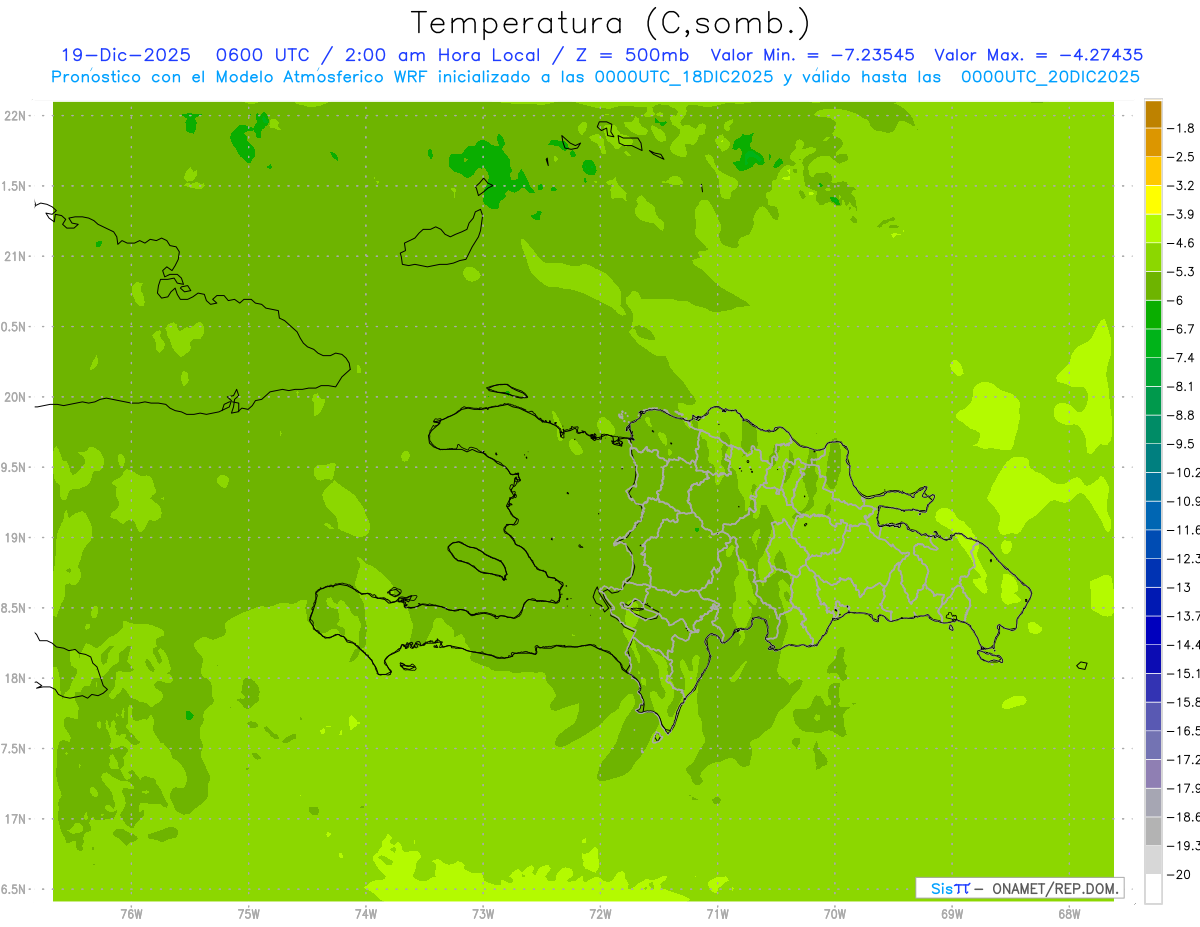Screen dimensions: 1200x927
Task: Click 'Valor Min. = -7.23545' text
Action: click(812, 55)
